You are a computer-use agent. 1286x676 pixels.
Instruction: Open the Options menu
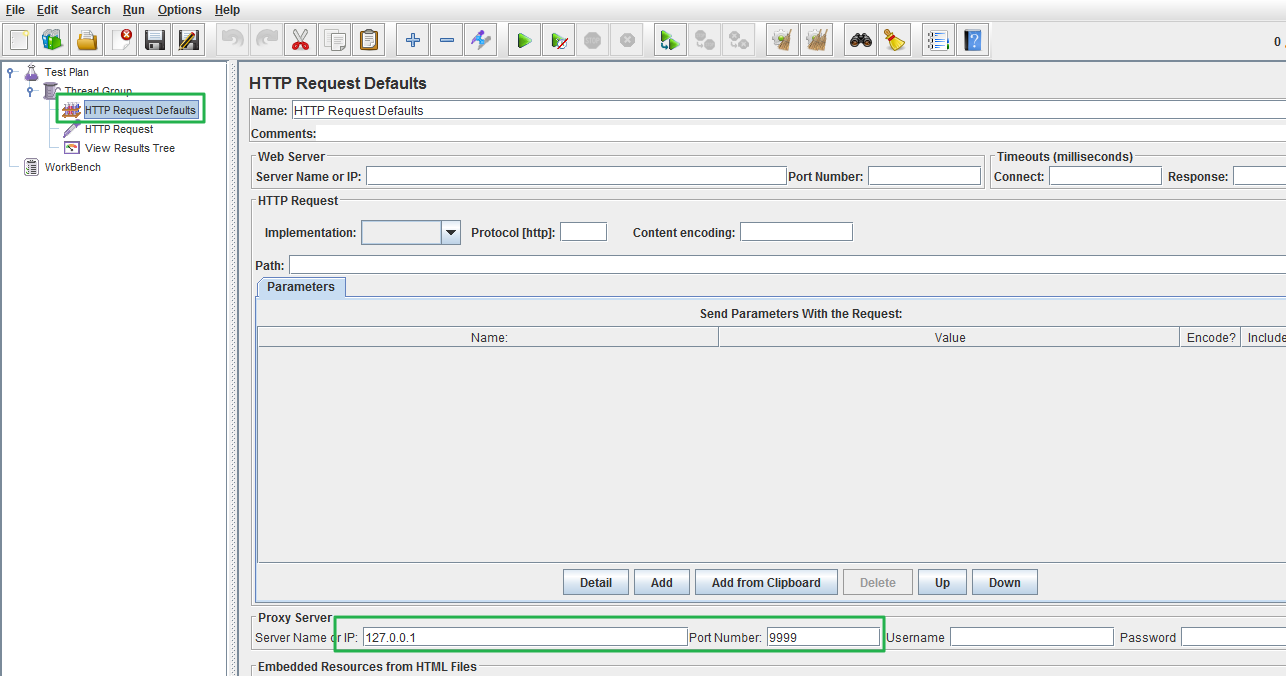pyautogui.click(x=180, y=10)
